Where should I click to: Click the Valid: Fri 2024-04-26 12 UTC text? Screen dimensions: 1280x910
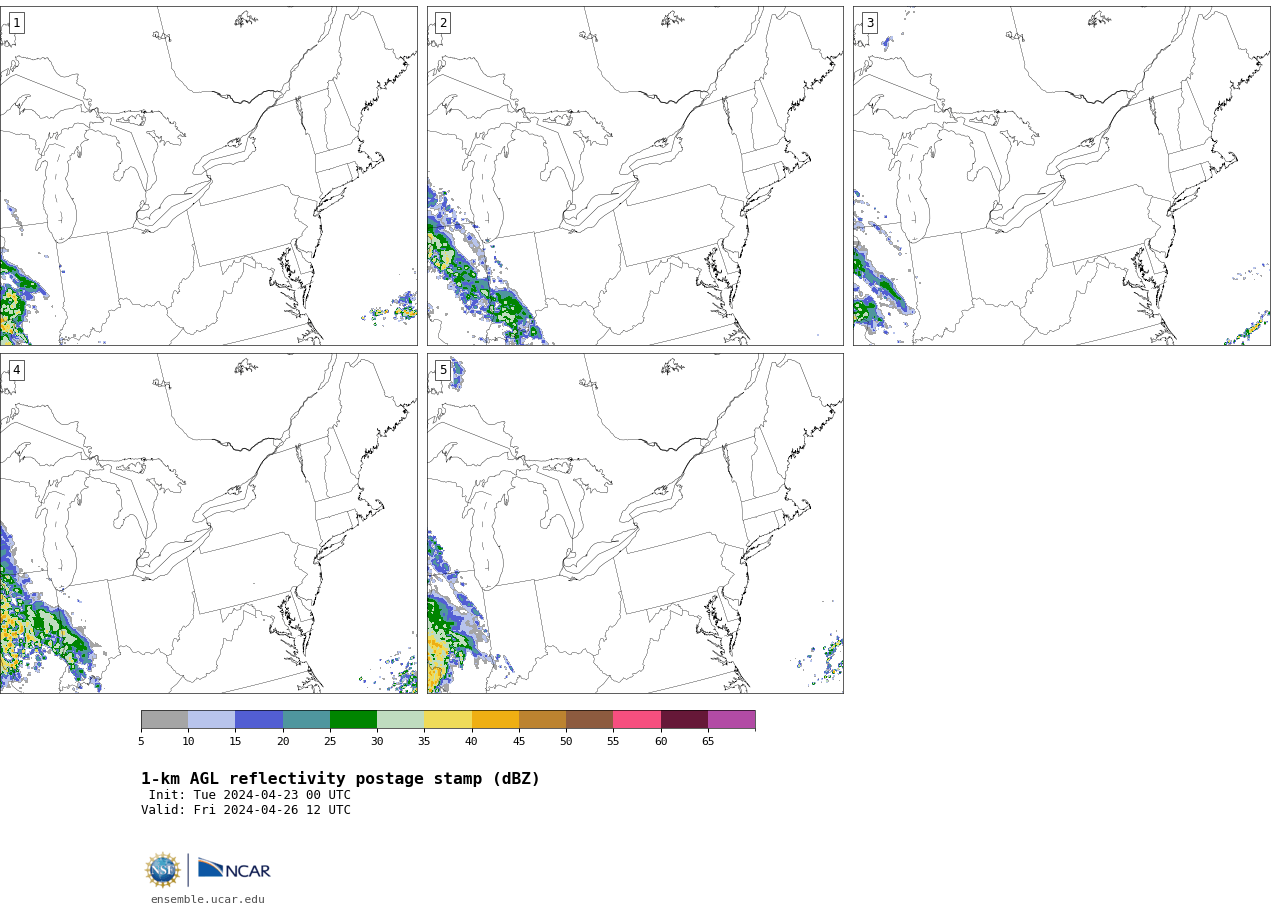(x=246, y=810)
